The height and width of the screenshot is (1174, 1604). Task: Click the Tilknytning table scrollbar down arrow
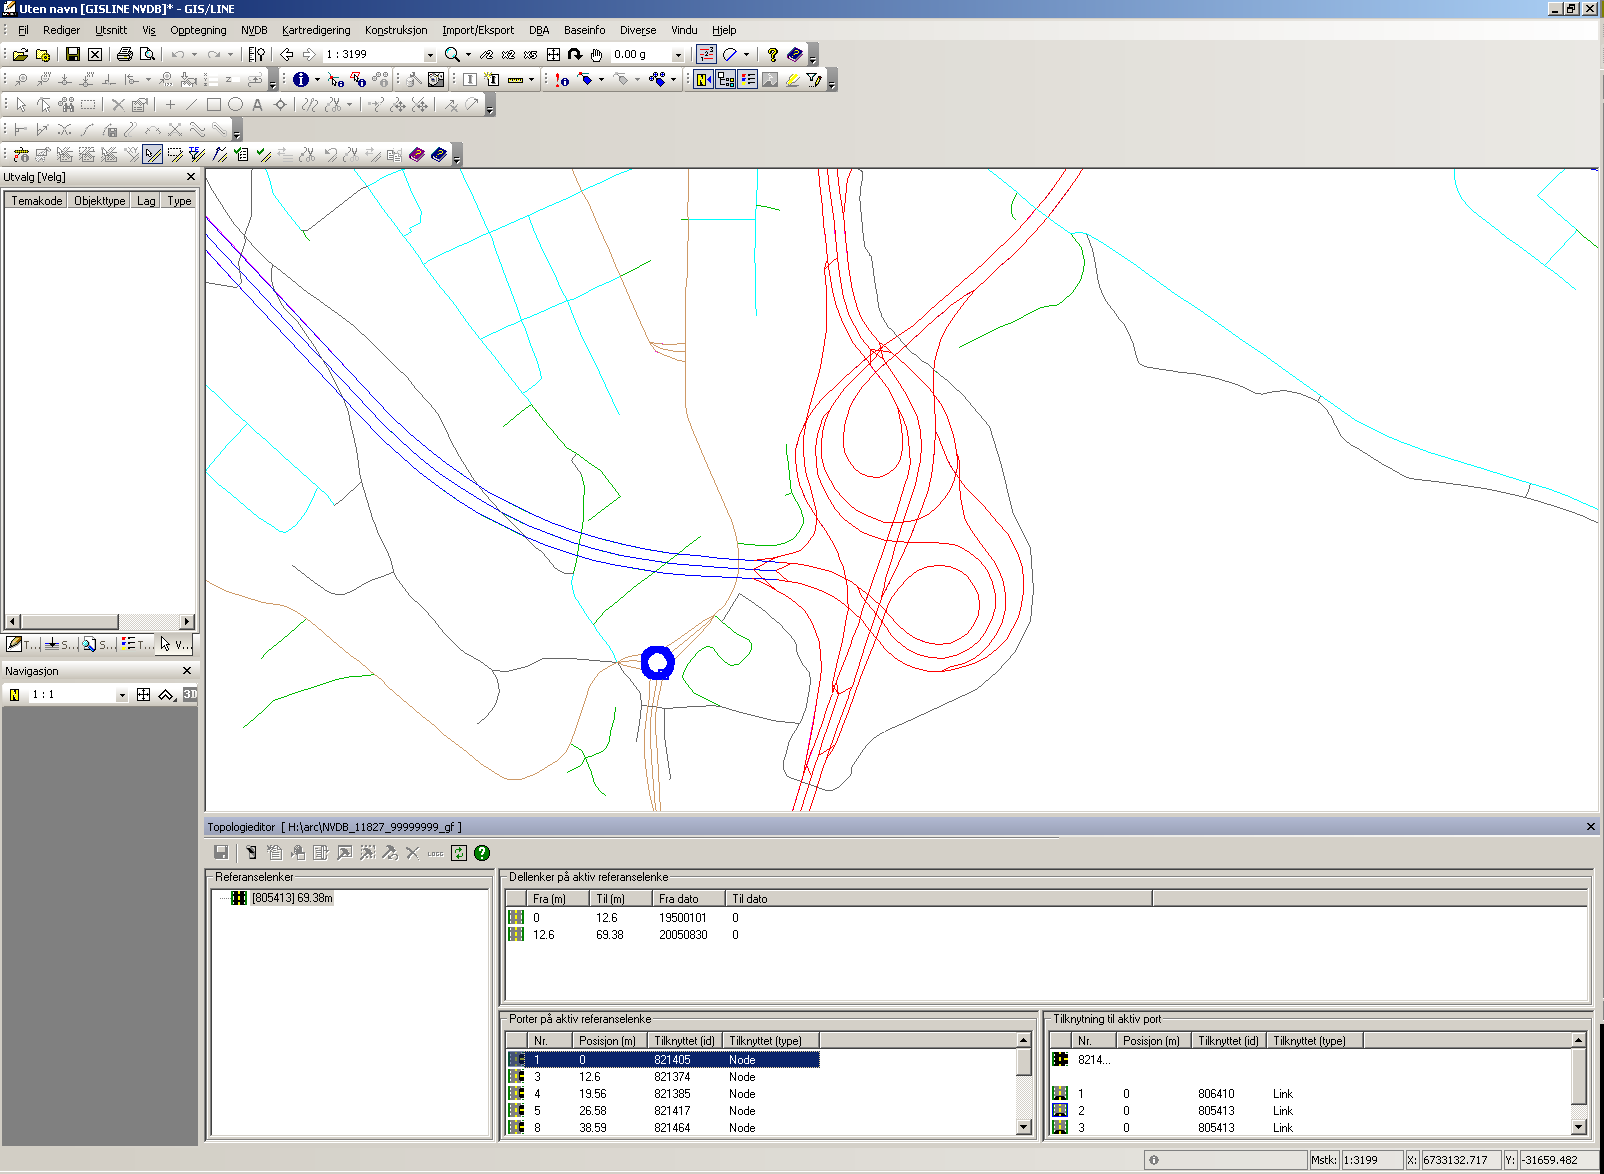pos(1579,1127)
